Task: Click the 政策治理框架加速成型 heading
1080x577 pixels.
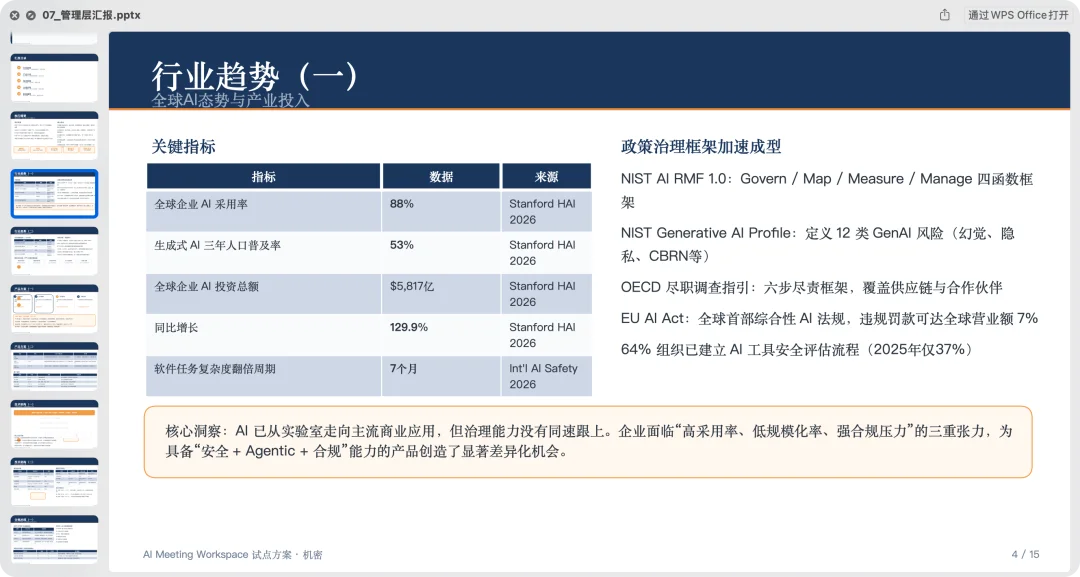Action: (x=700, y=147)
